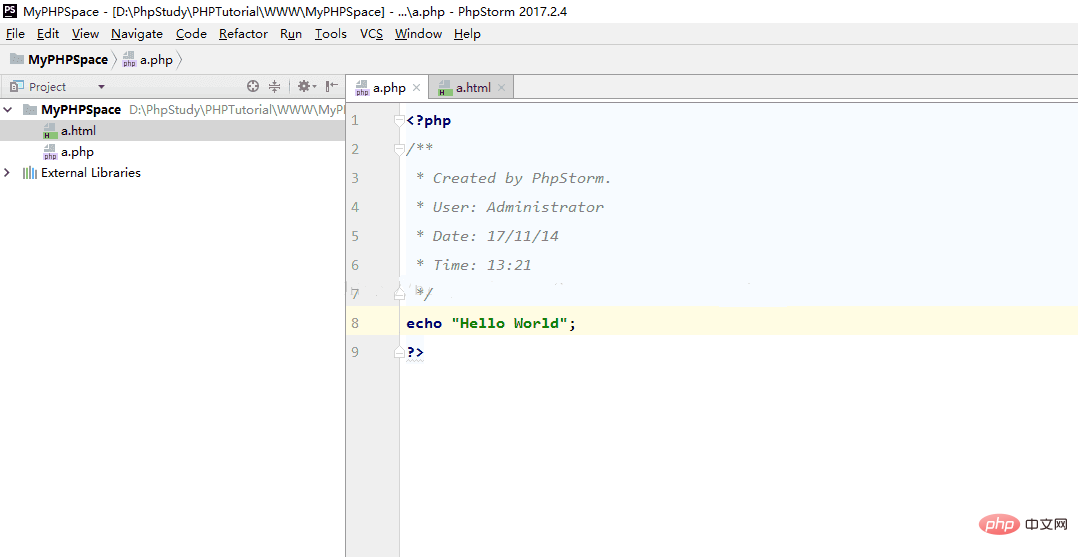Toggle fold marker for doc comment on line 2

point(400,150)
